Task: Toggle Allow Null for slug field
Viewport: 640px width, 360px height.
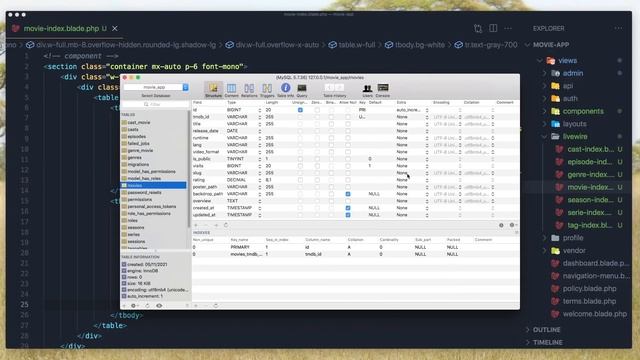Action: [x=348, y=173]
